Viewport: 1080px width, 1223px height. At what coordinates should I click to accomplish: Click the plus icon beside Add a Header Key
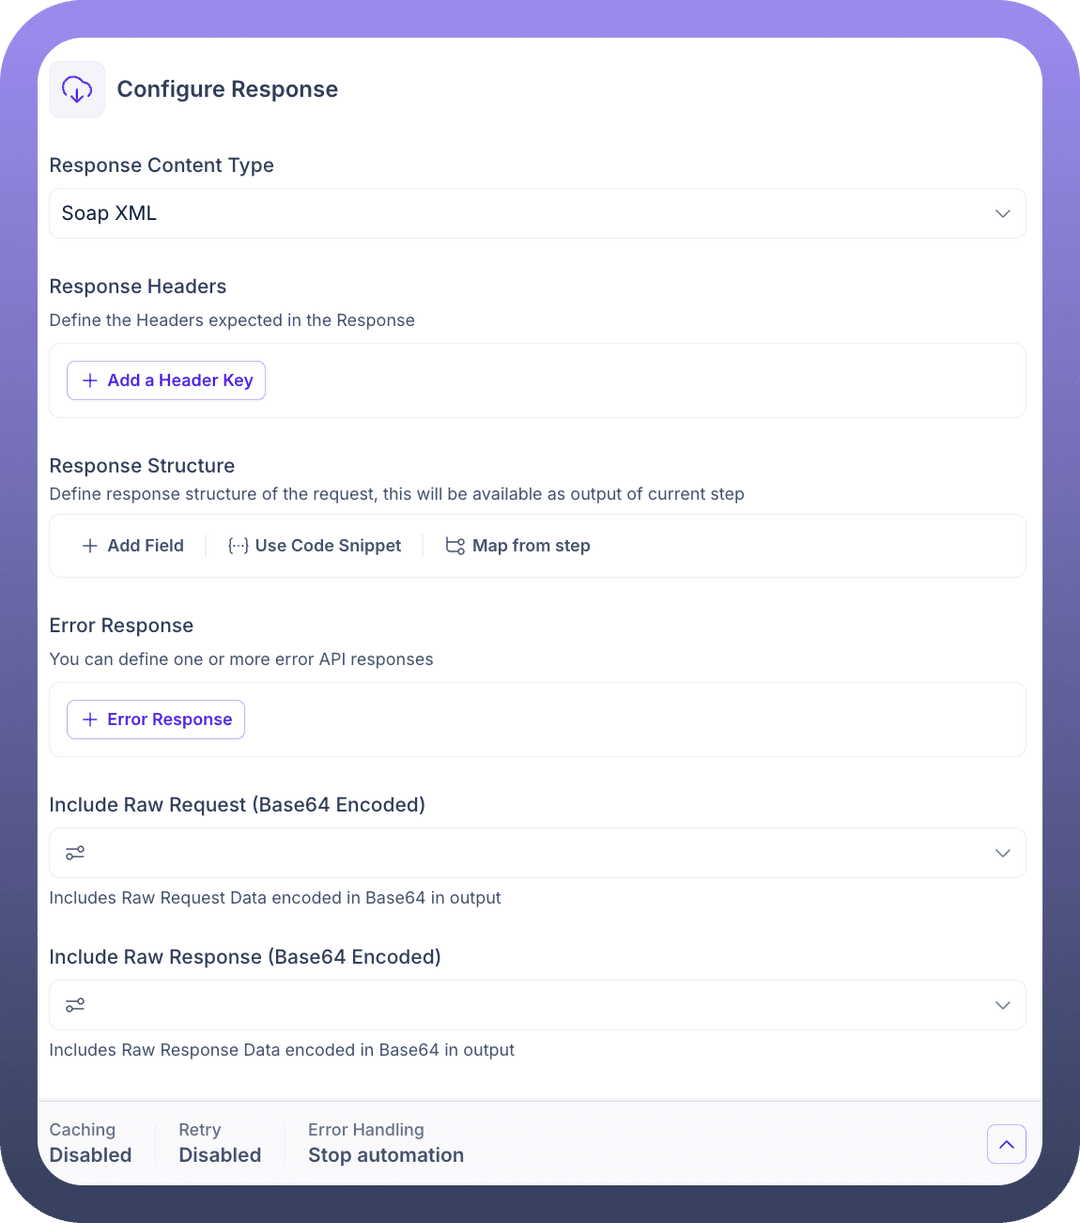[90, 380]
